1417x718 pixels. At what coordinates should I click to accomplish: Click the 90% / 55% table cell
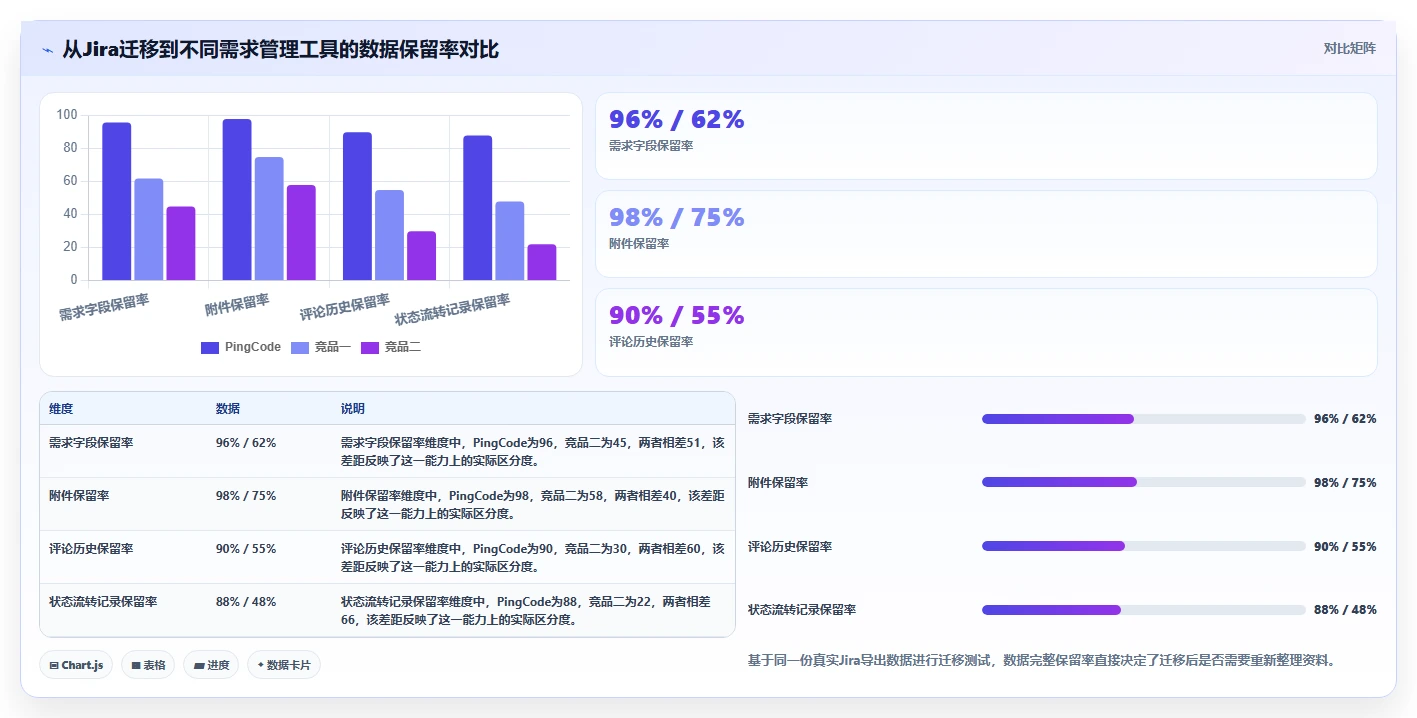[246, 548]
